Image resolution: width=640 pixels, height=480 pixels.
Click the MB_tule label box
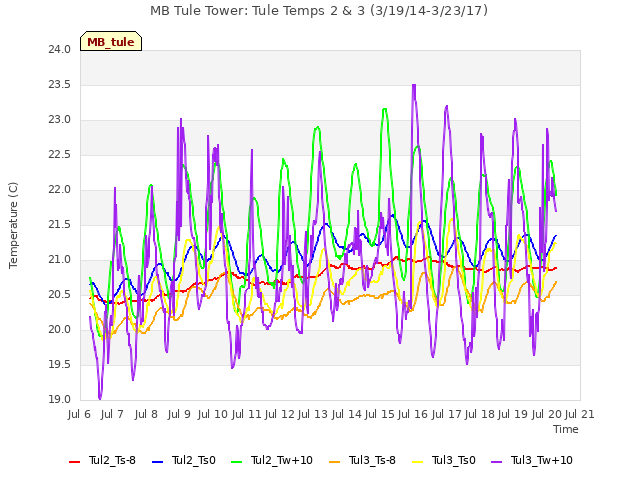[111, 41]
